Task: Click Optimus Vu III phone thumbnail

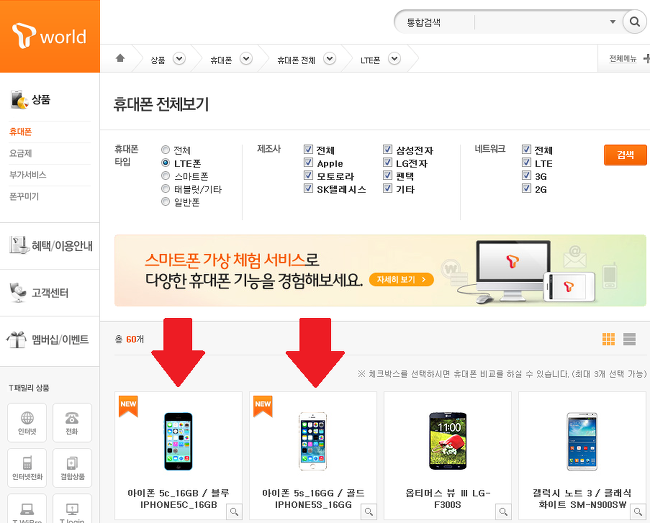Action: point(448,441)
